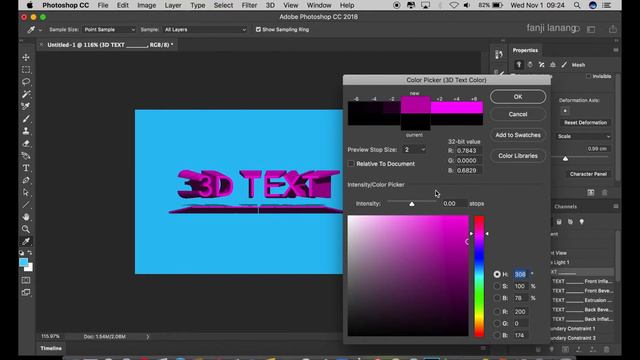Toggle Show Sampling Ring checkbox
The width and height of the screenshot is (640, 360).
258,29
